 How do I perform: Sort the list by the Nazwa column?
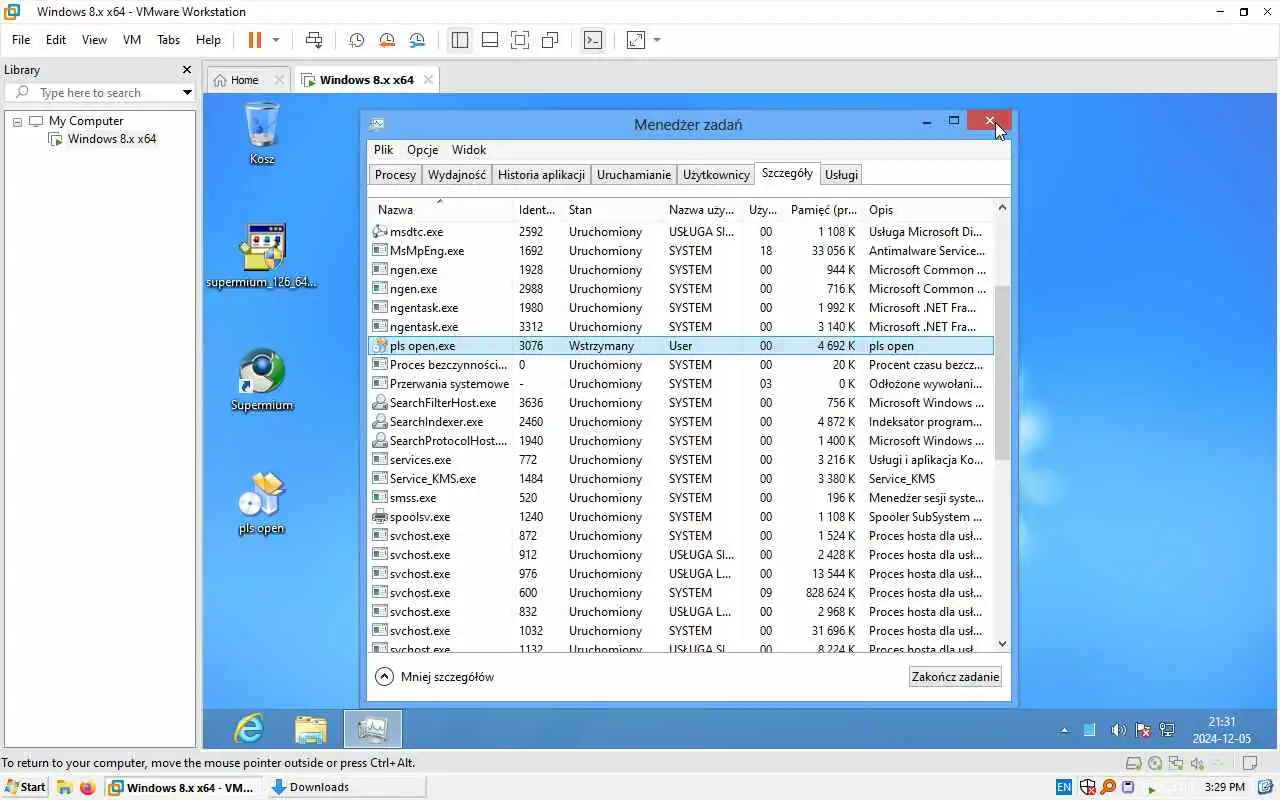coord(439,209)
